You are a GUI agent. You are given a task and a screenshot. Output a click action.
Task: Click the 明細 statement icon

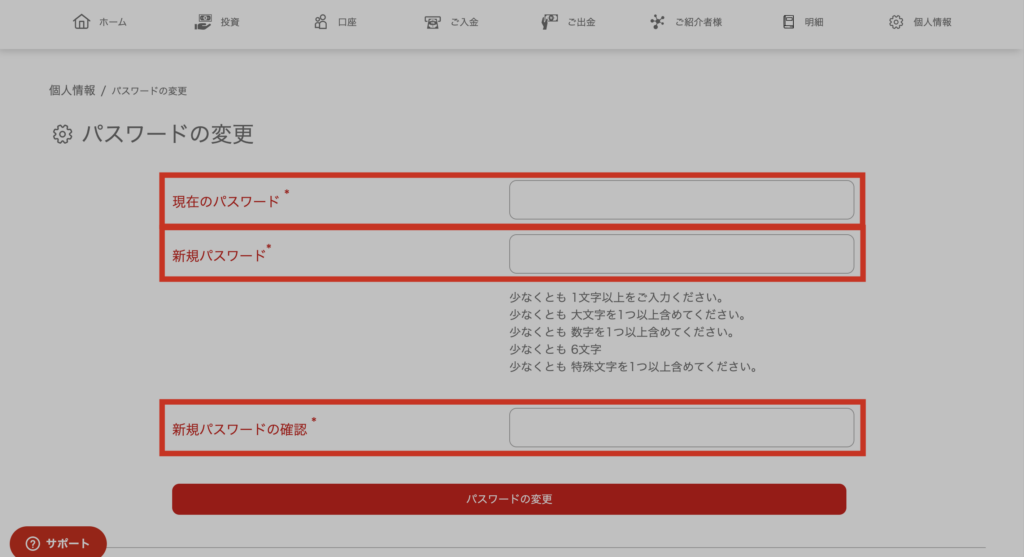[789, 22]
